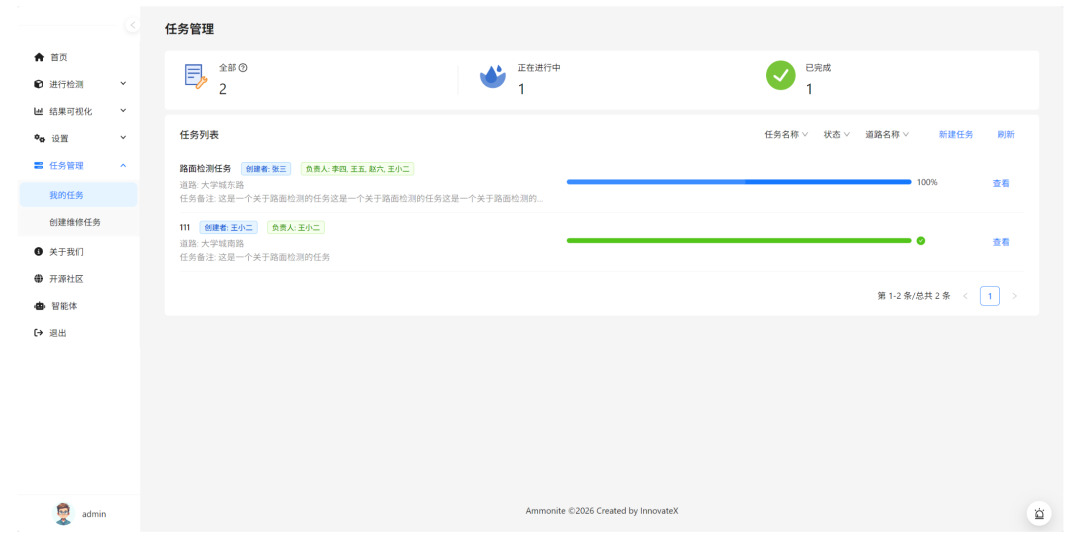Click the blue 100% progress bar

738,182
